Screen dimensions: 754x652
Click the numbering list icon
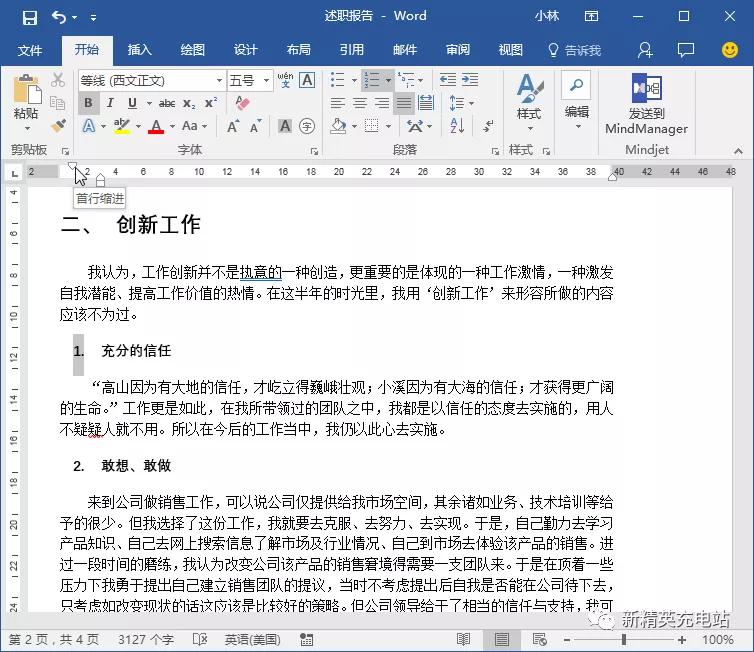[372, 80]
